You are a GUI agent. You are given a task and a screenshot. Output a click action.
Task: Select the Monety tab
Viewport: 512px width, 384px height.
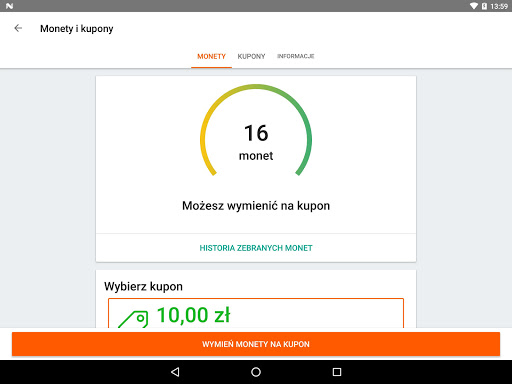(x=211, y=56)
